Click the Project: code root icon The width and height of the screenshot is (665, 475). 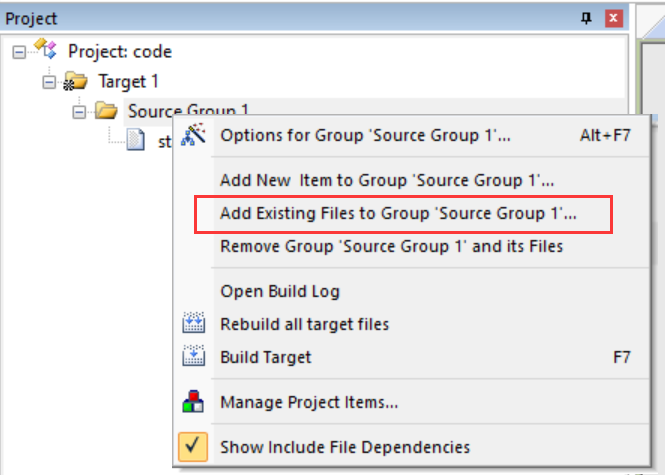pos(45,51)
